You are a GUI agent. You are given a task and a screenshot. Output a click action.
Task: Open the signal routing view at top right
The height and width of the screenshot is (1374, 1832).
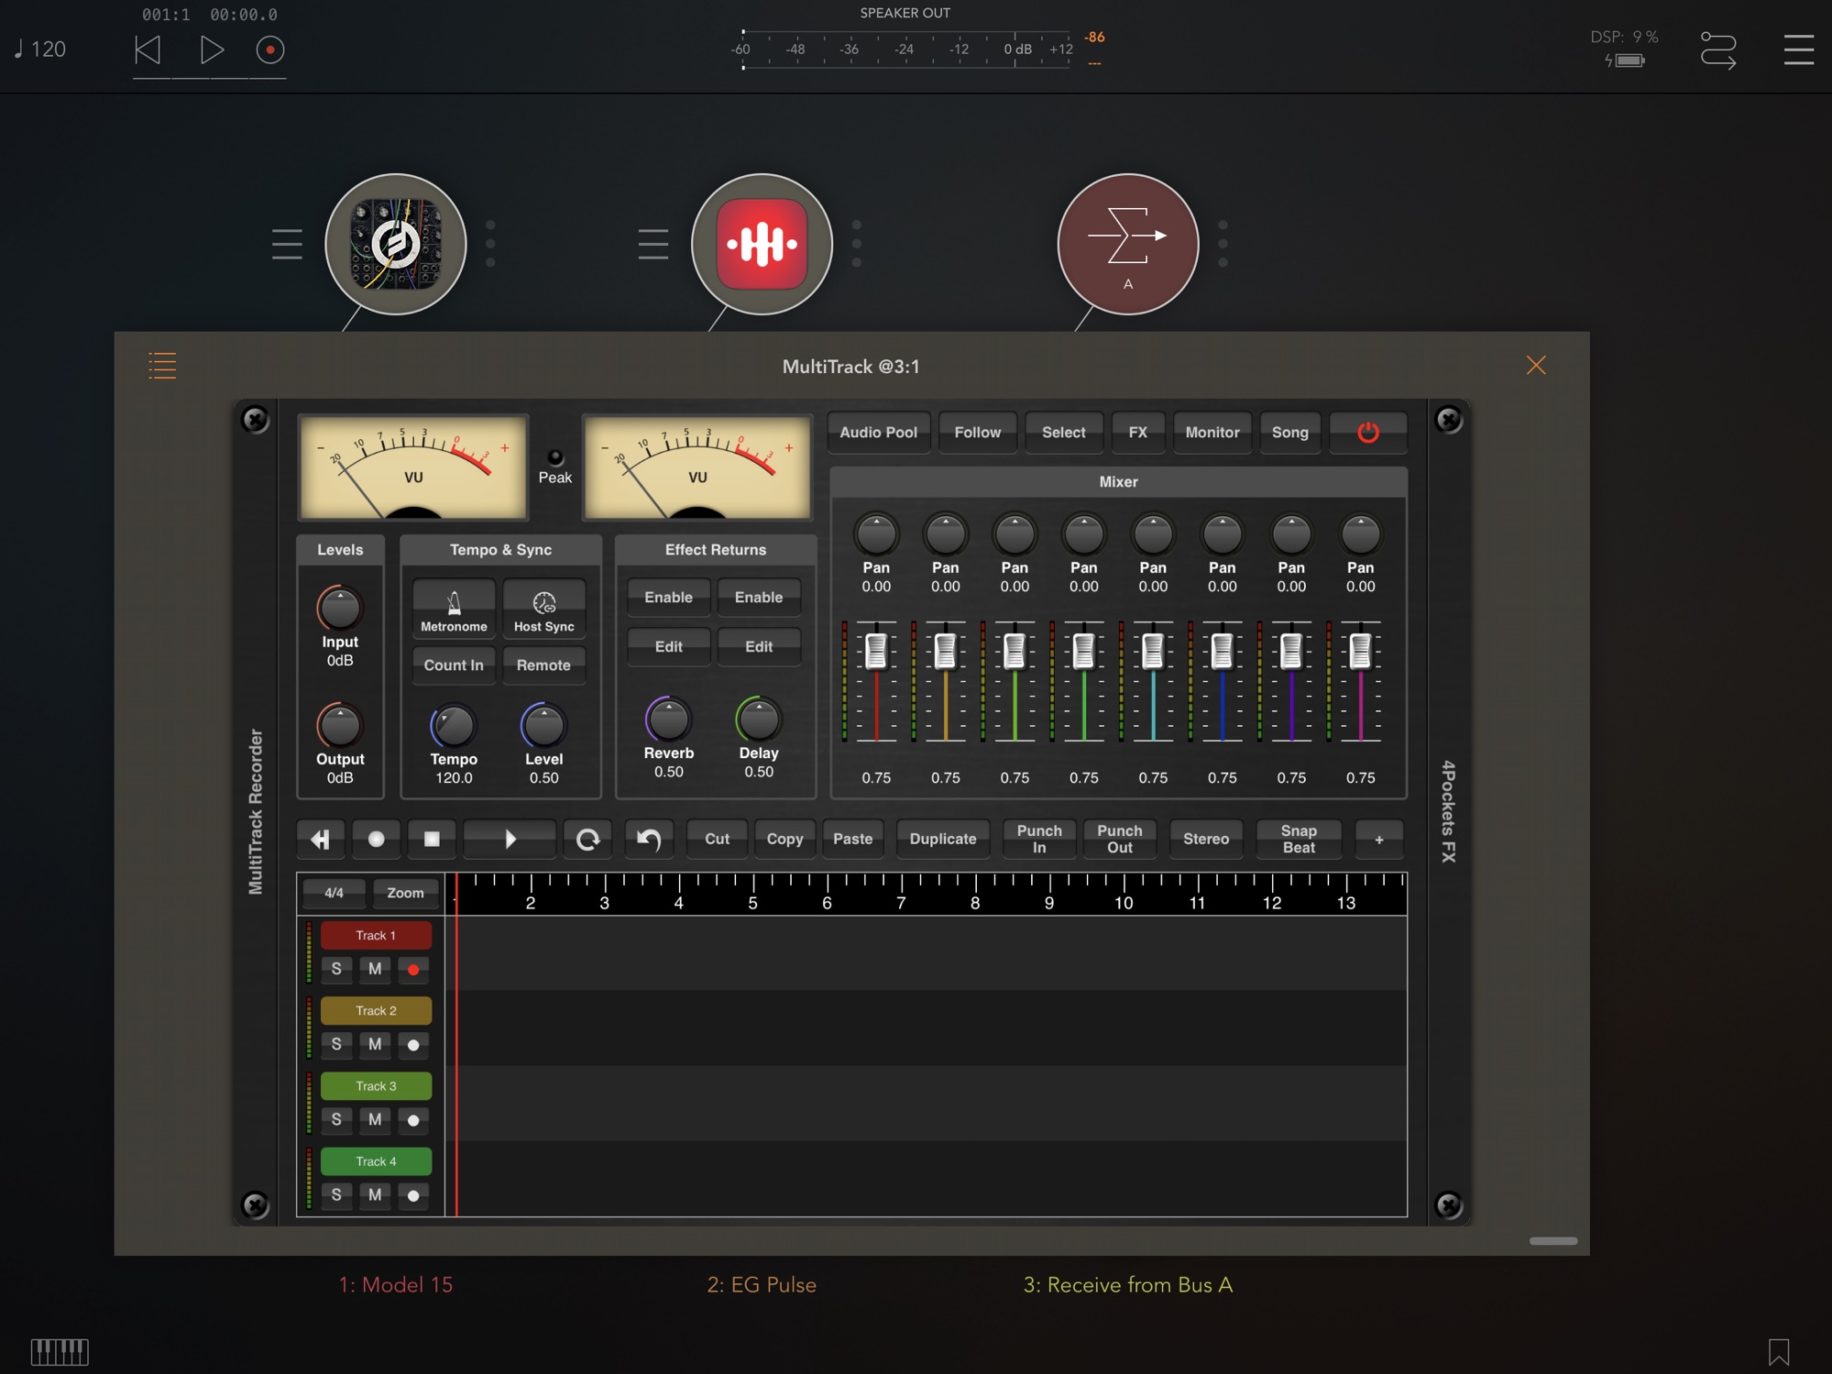tap(1718, 49)
